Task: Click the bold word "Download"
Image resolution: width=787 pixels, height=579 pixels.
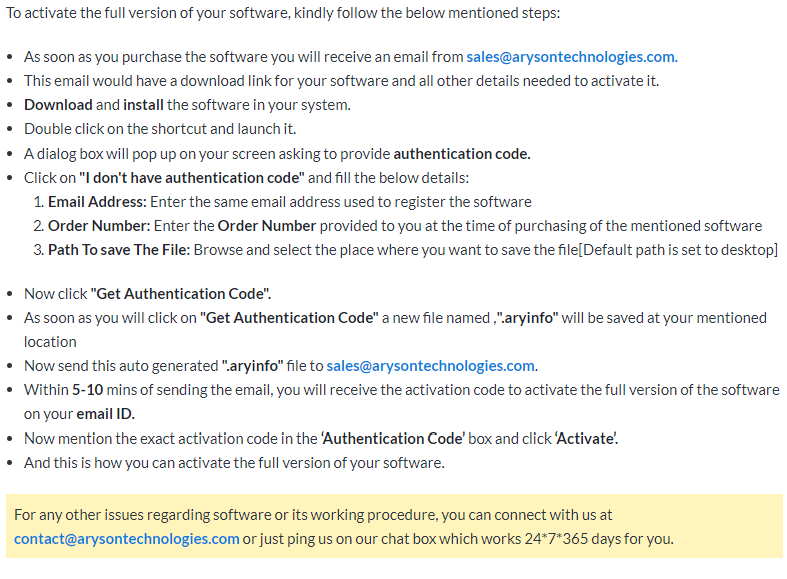Action: click(58, 105)
